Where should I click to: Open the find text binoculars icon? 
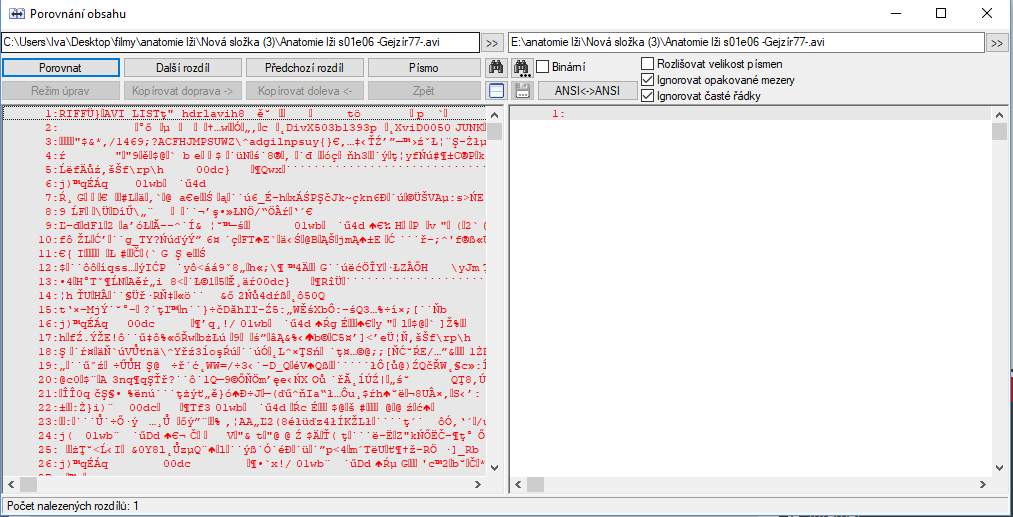[496, 67]
